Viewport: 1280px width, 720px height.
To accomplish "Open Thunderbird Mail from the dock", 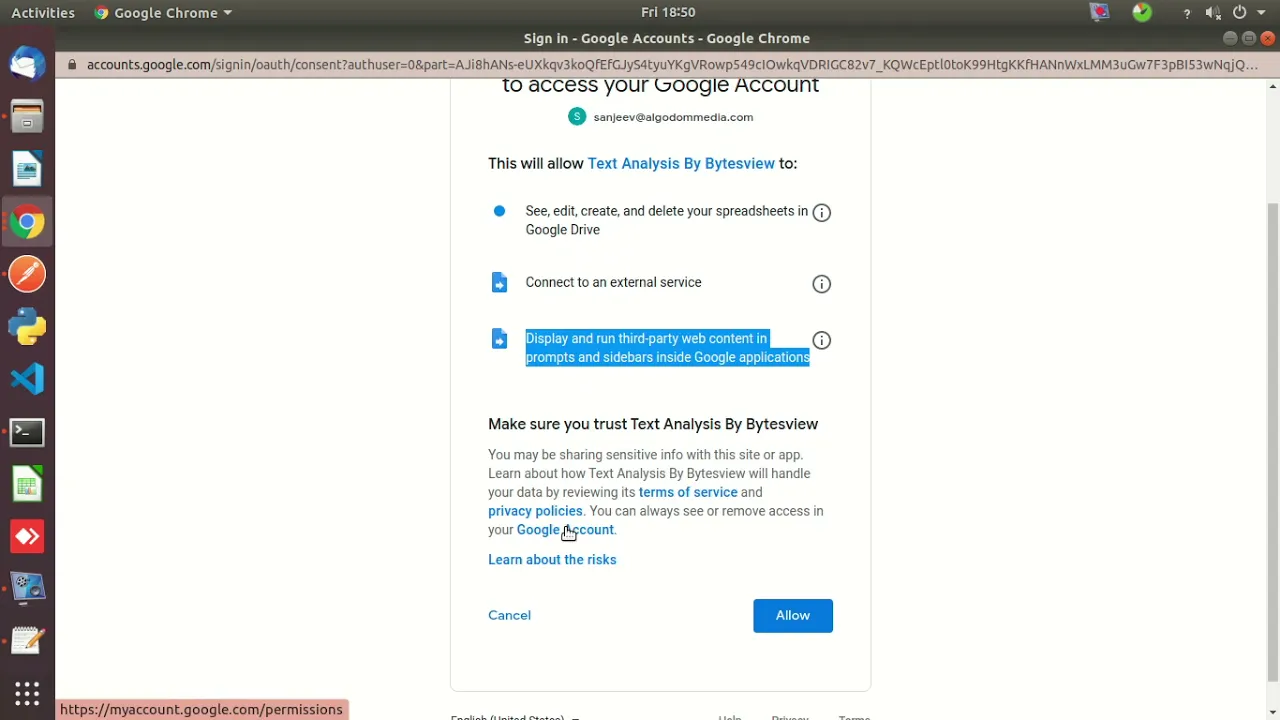I will tap(27, 64).
